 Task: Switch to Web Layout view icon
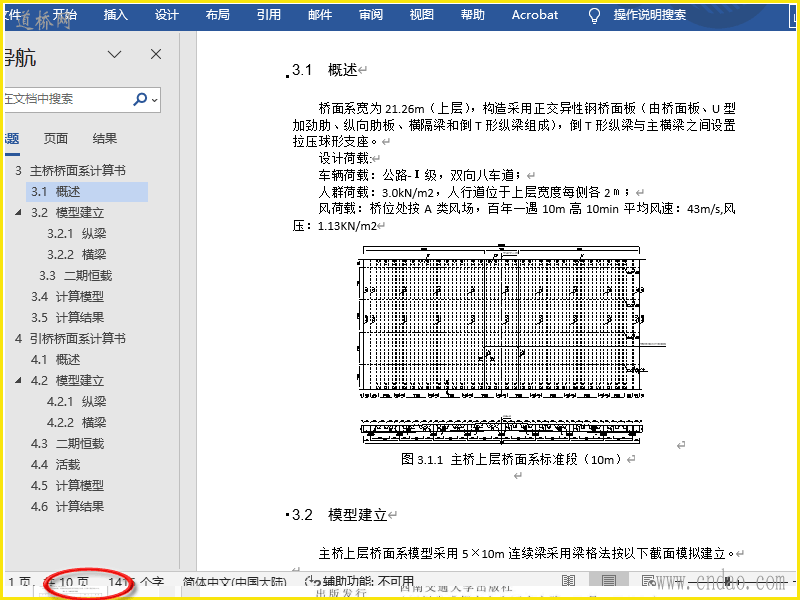tap(648, 581)
